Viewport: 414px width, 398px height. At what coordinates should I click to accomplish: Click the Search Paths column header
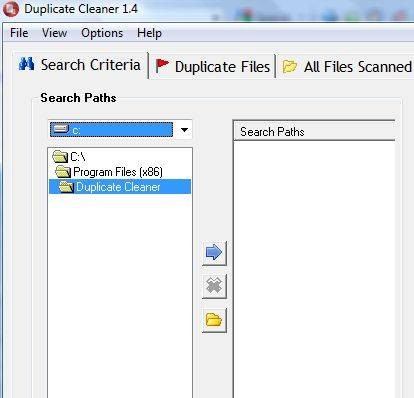(x=314, y=132)
